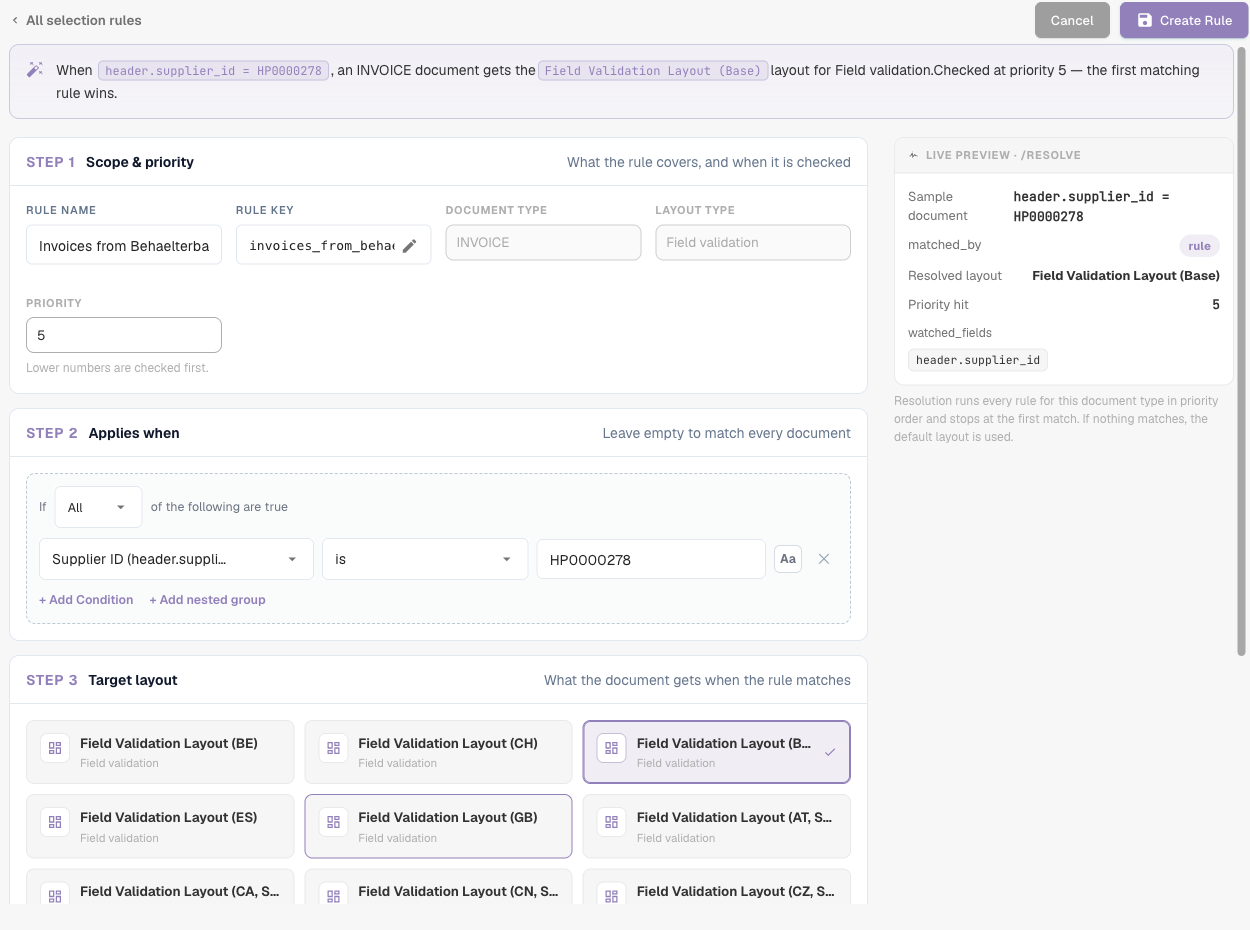The width and height of the screenshot is (1250, 930).
Task: Click the page vertical scrollbar
Action: 1242,350
